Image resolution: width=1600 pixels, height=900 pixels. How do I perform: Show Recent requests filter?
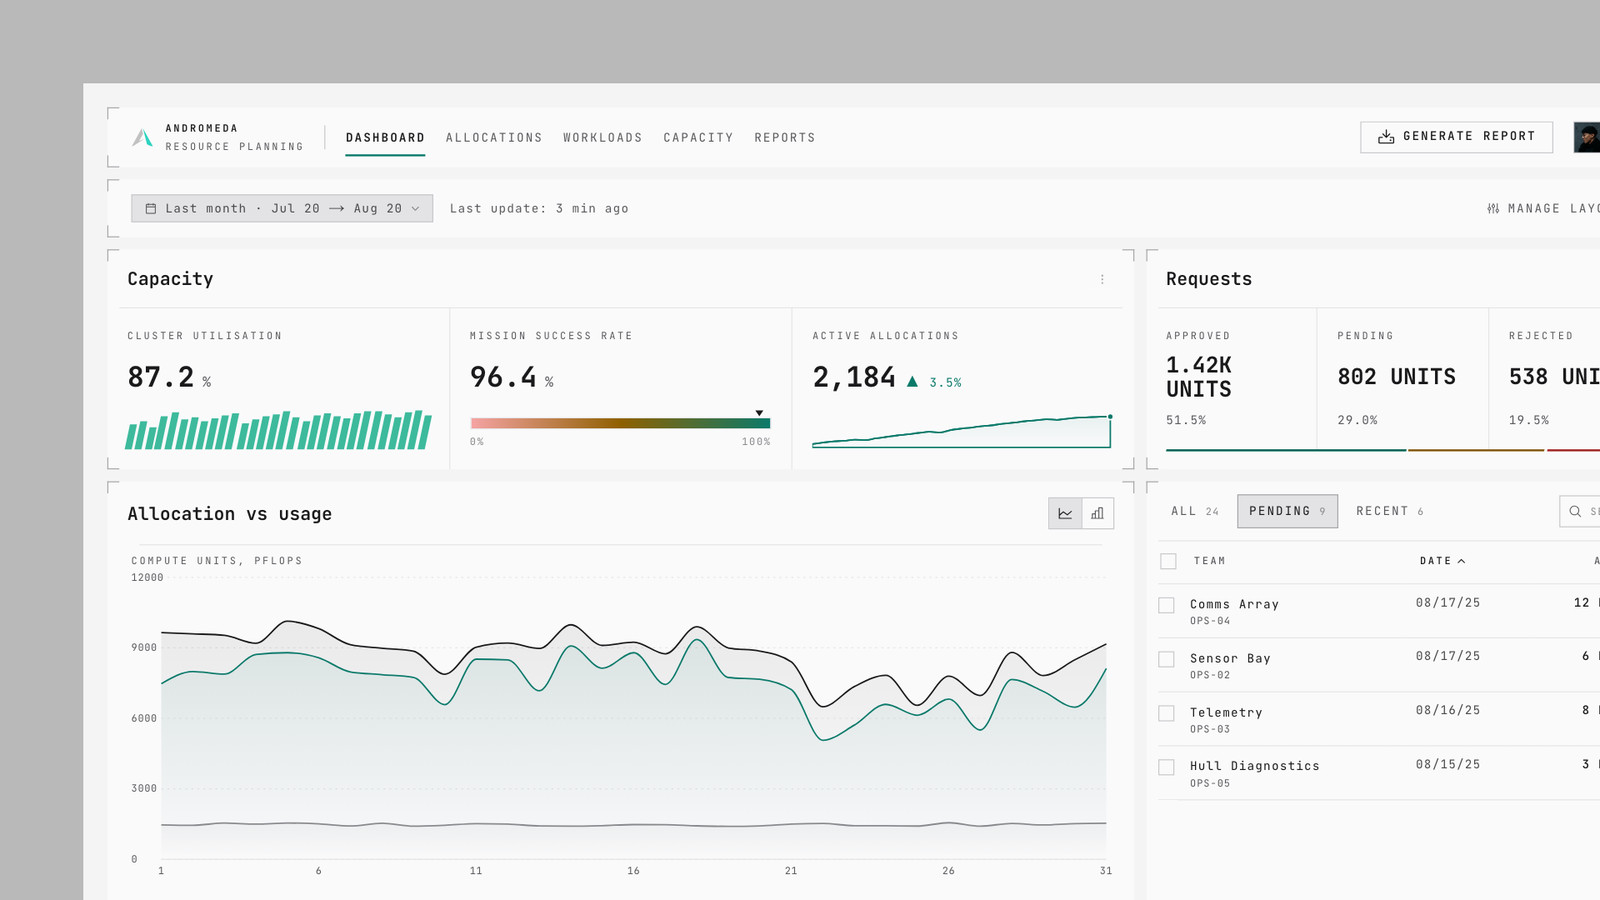tap(1390, 511)
